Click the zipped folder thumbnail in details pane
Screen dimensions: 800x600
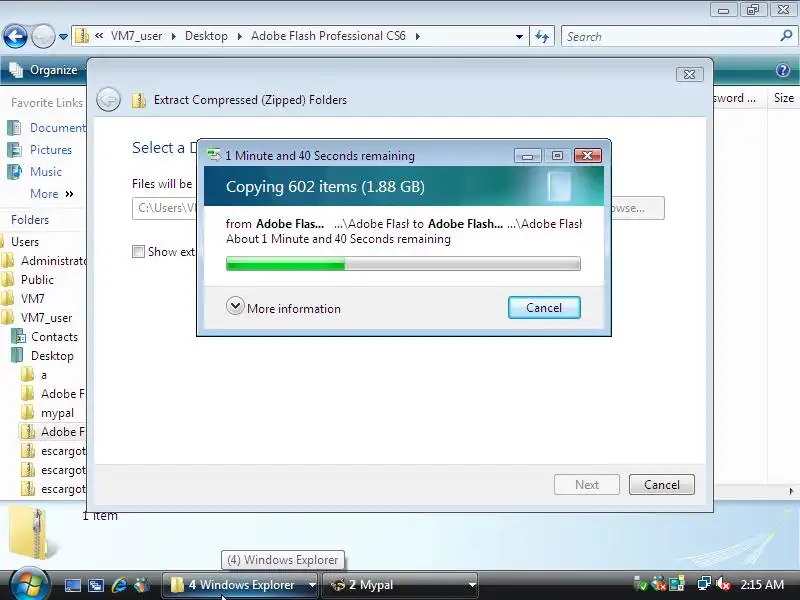(32, 534)
